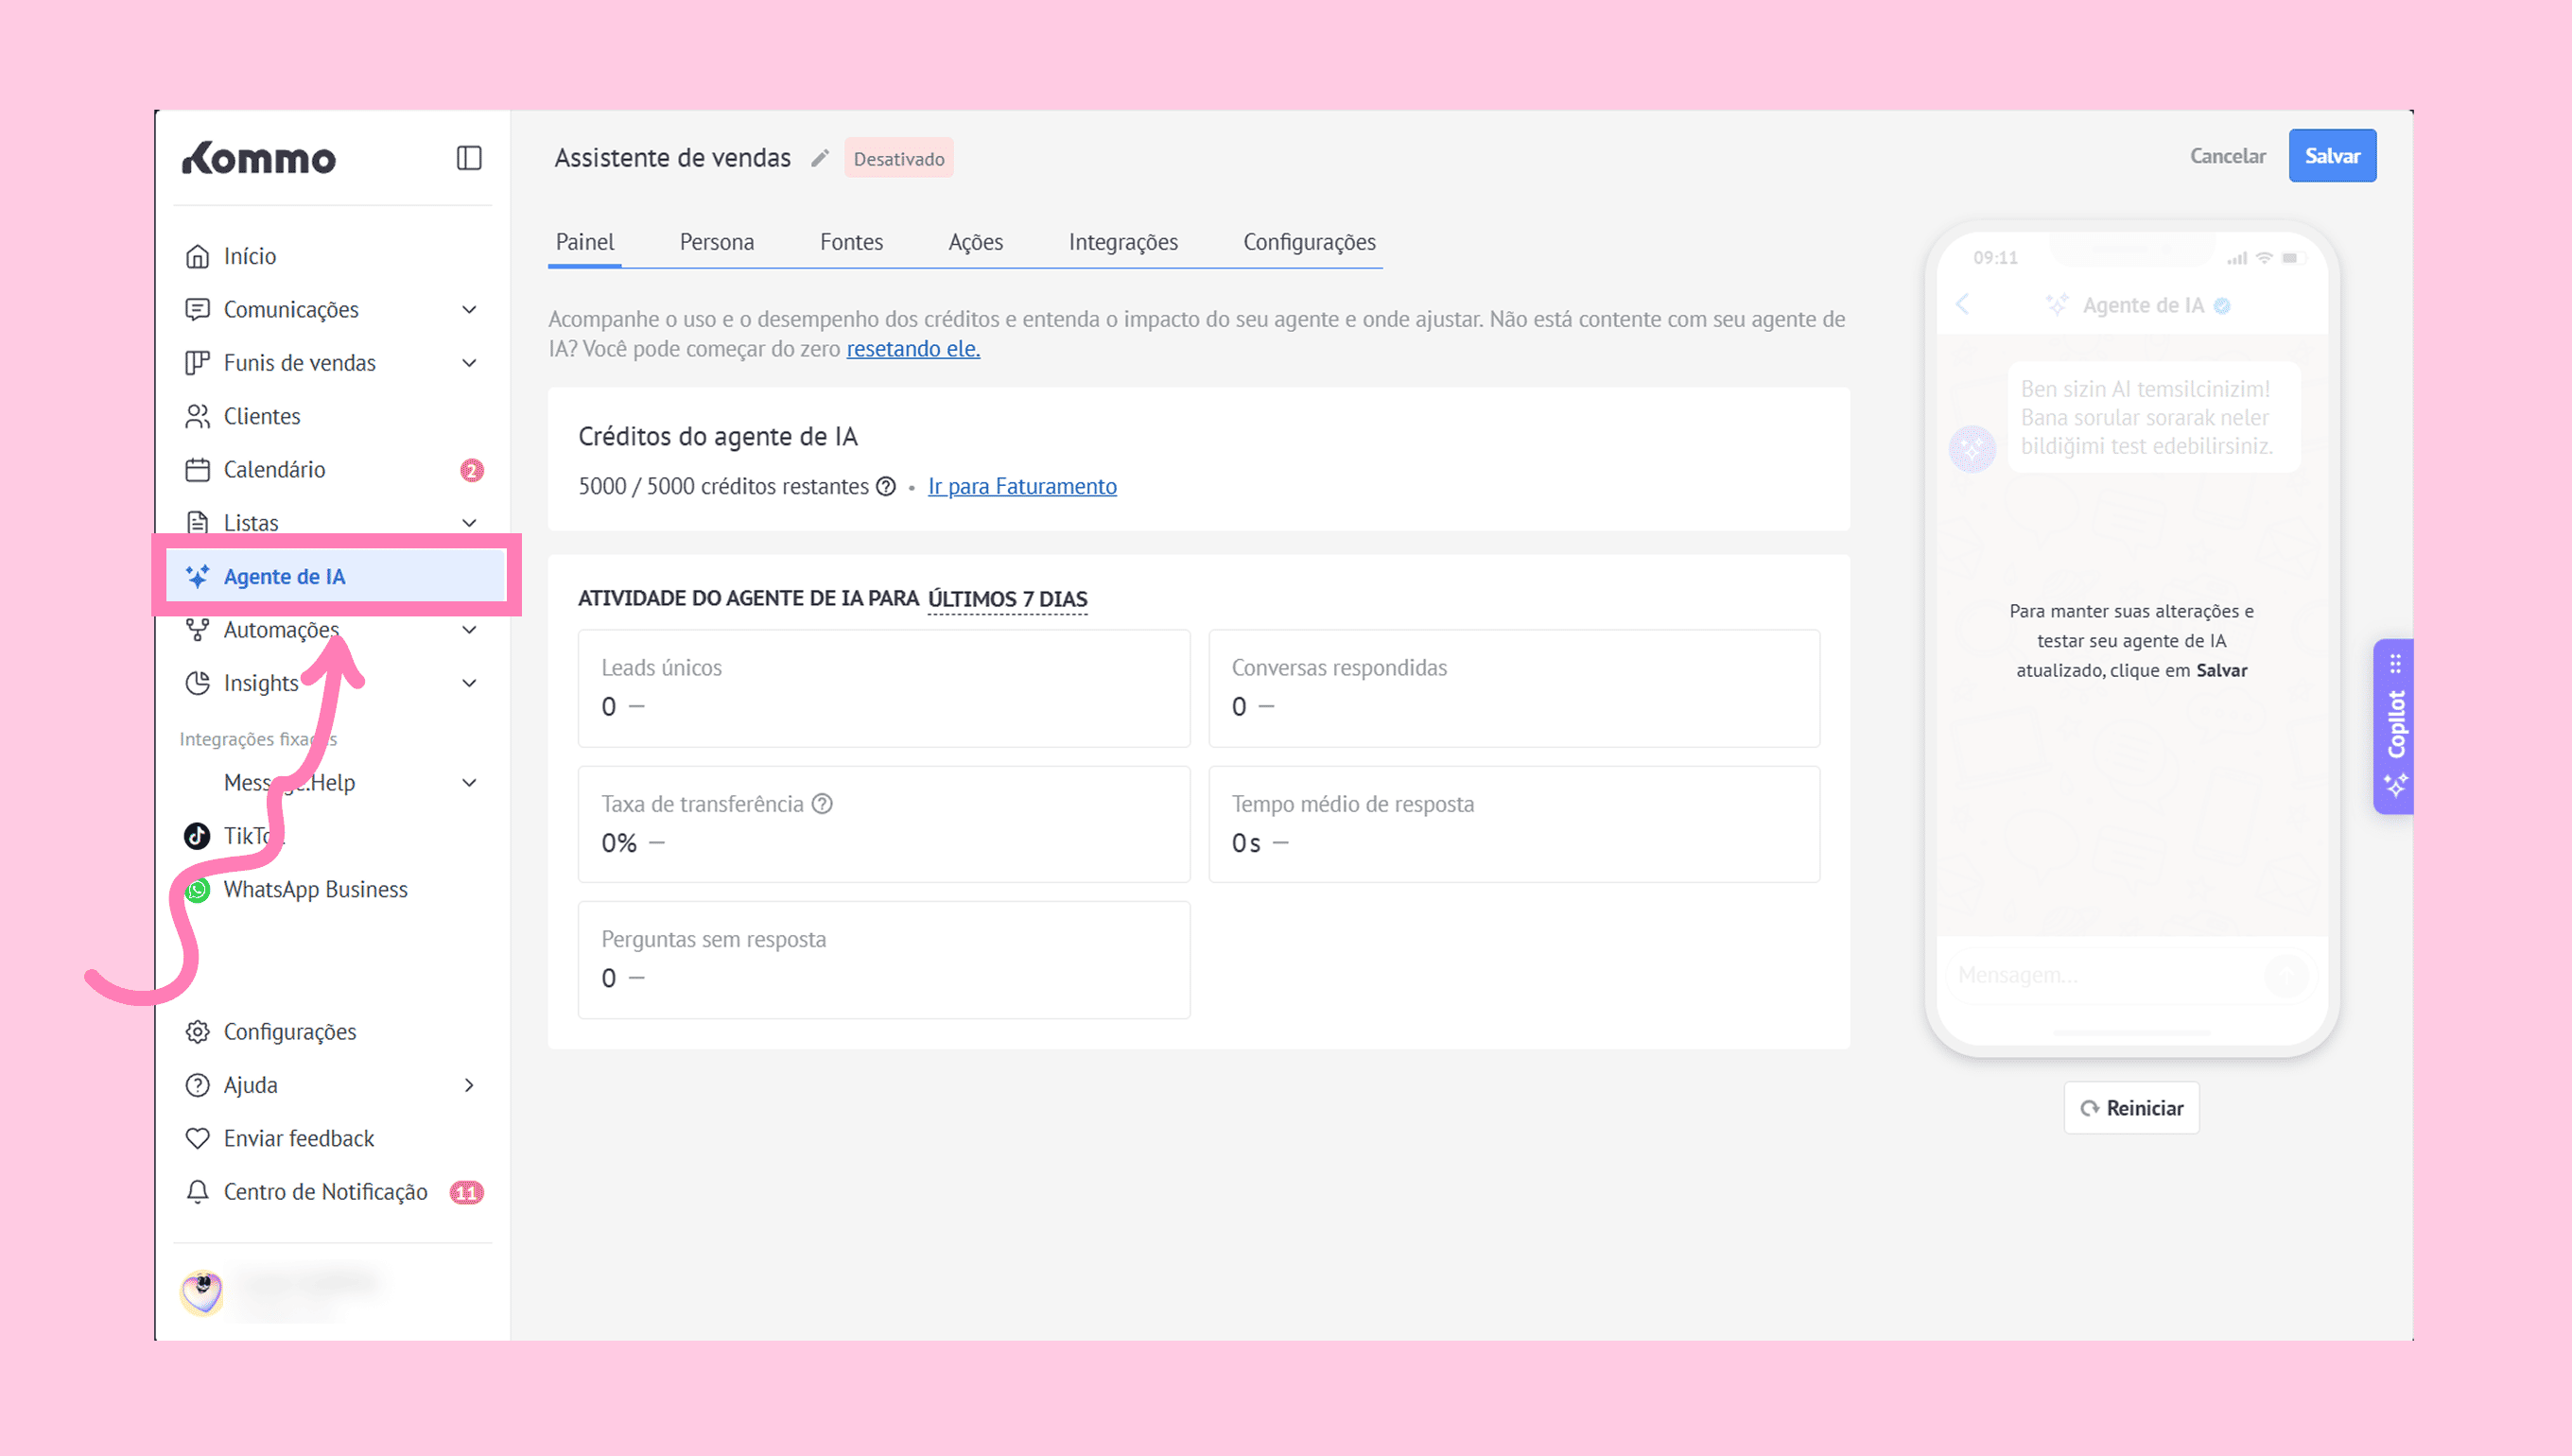Click the pencil icon to rename assistant
The height and width of the screenshot is (1456, 2572).
(820, 158)
